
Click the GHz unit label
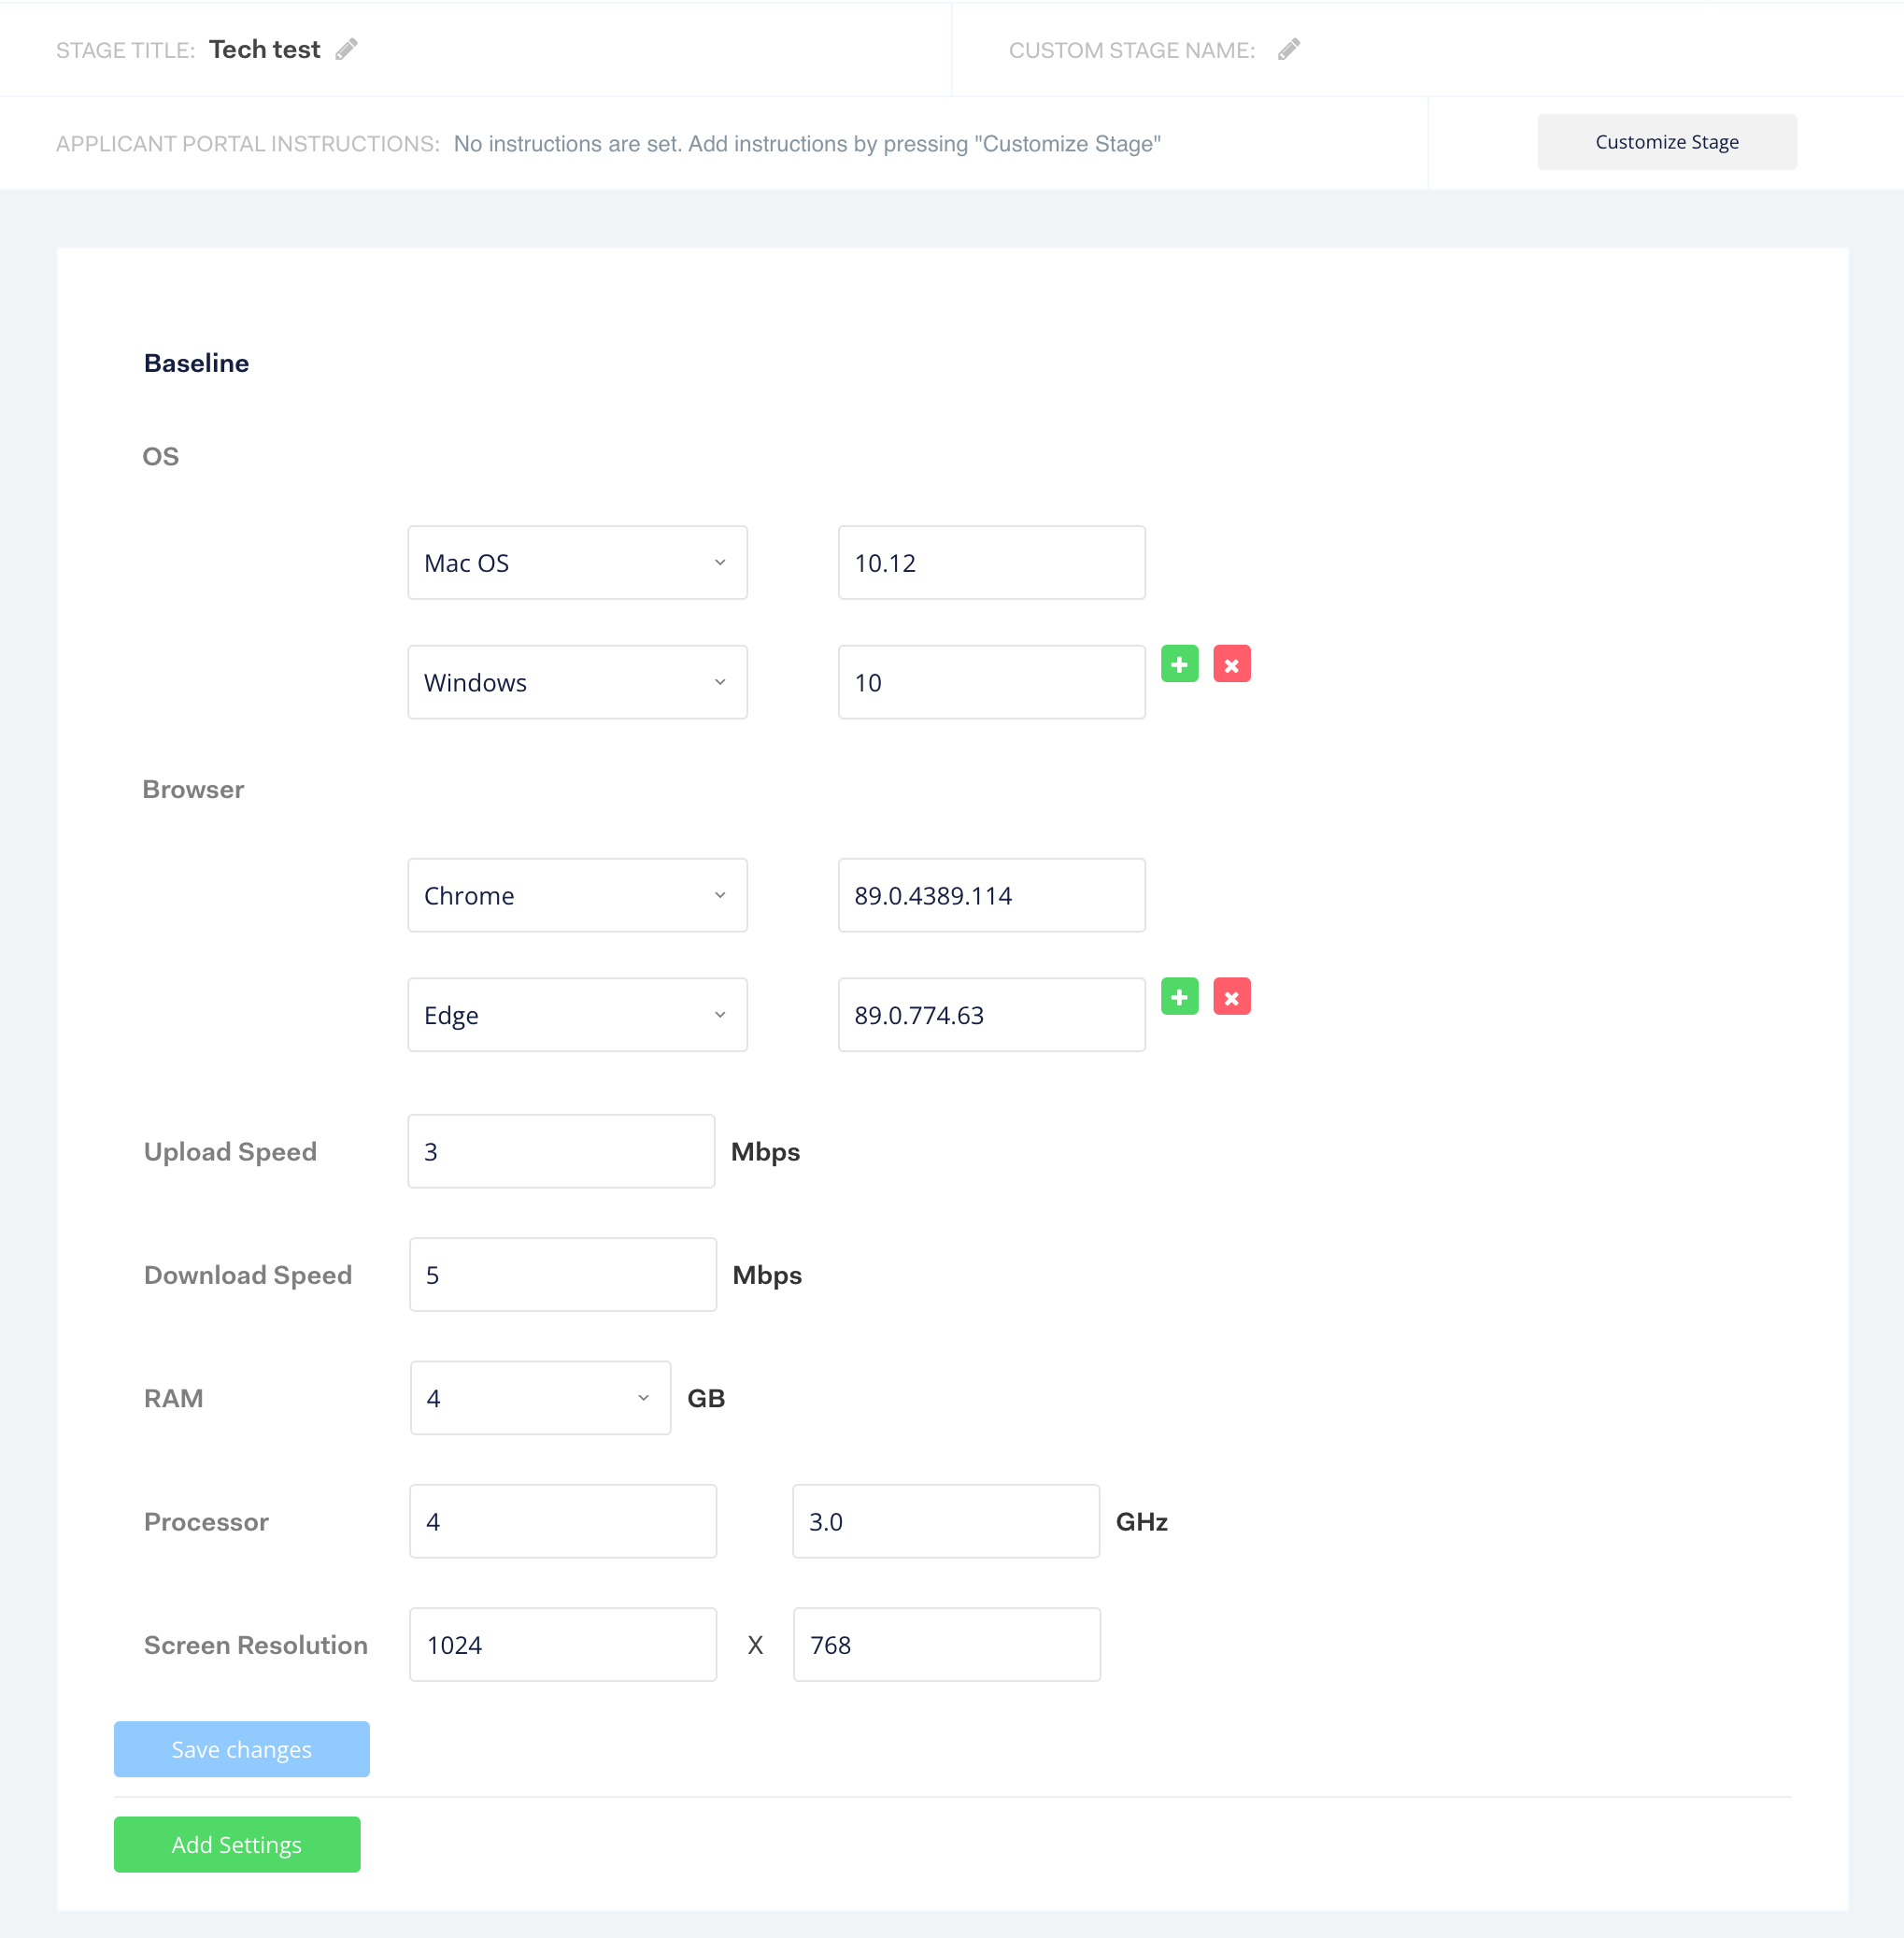click(x=1142, y=1522)
